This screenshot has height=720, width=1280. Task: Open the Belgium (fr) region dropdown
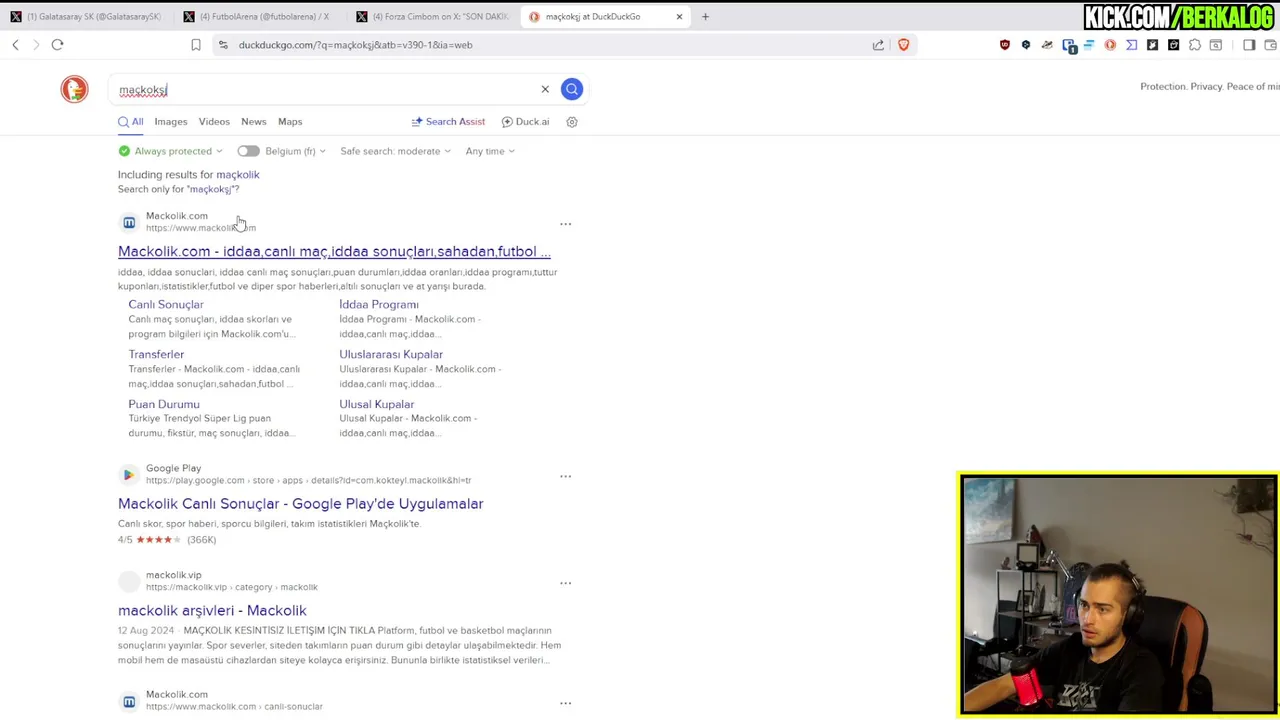tap(295, 151)
